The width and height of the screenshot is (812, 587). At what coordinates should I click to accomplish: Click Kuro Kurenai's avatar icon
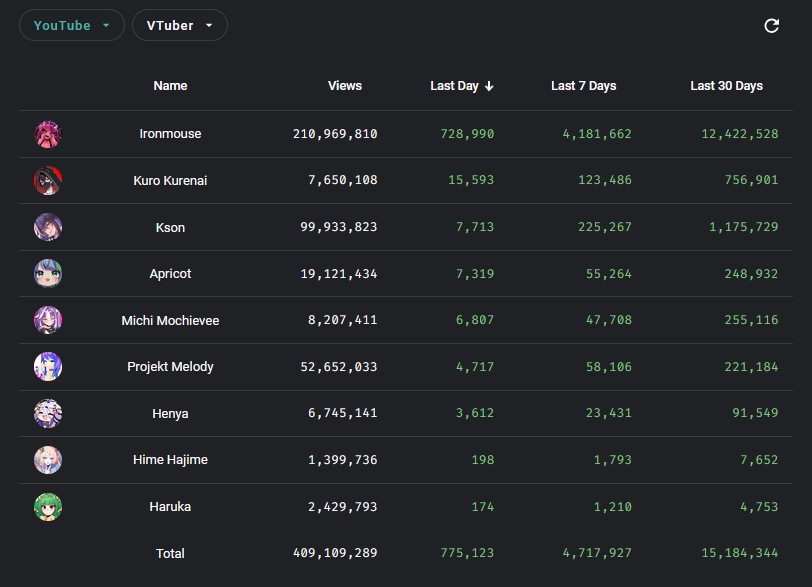48,181
